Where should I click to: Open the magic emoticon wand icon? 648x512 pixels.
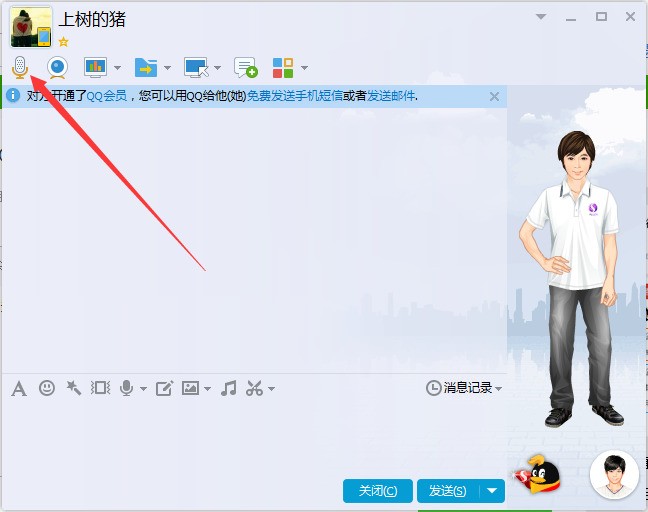click(x=74, y=388)
